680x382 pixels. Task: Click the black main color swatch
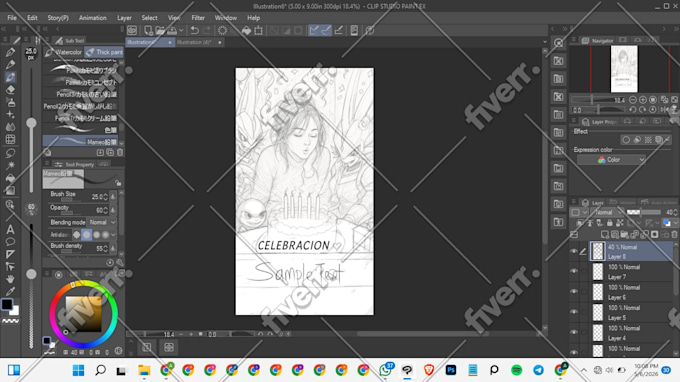7,304
